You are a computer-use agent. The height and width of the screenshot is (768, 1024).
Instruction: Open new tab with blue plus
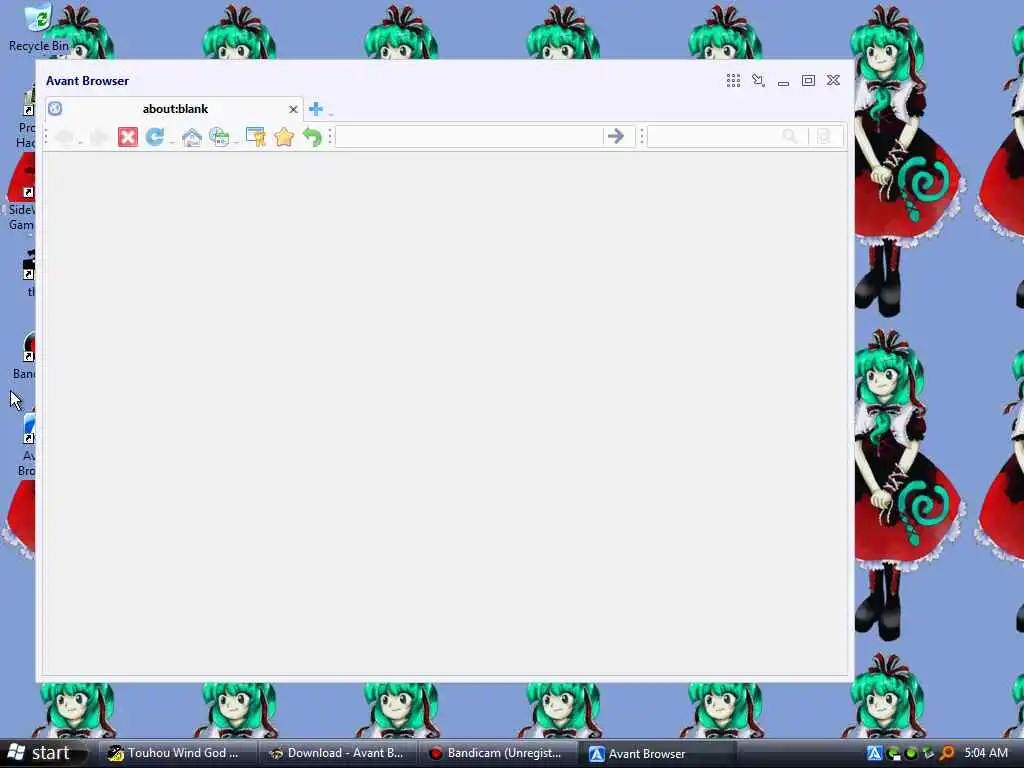click(x=315, y=109)
